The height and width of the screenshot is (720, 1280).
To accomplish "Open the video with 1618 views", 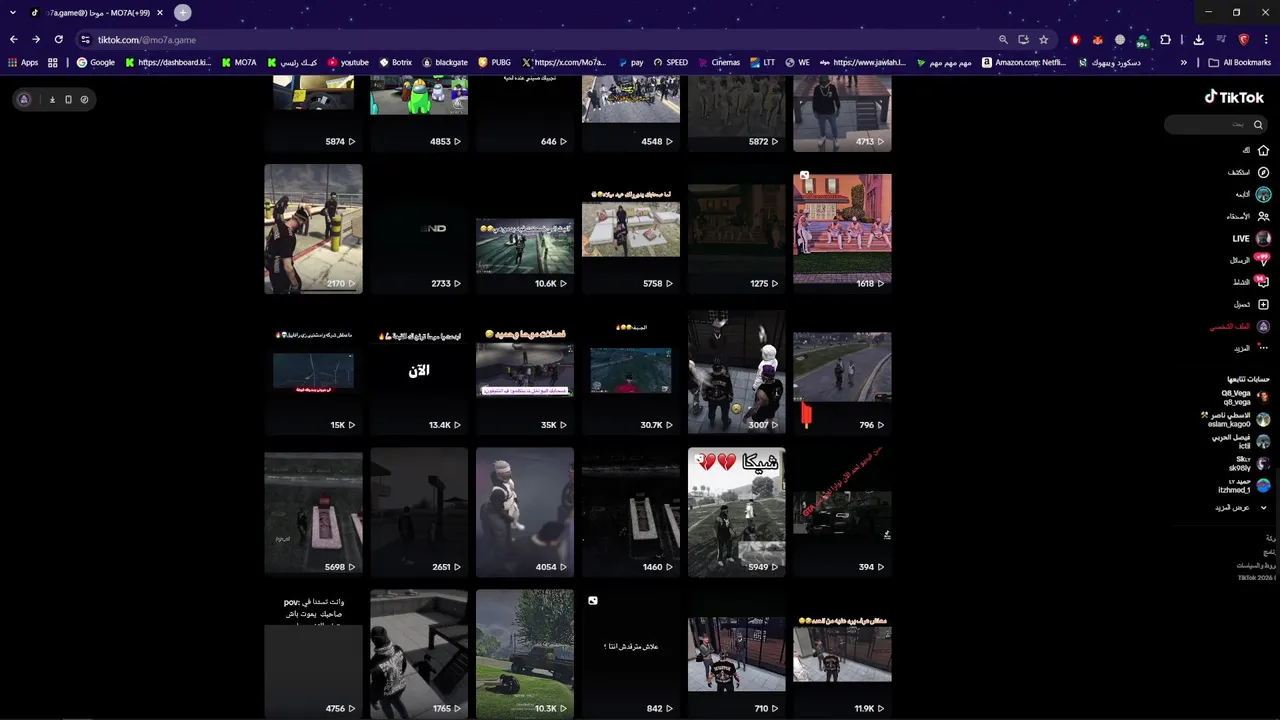I will pos(842,229).
